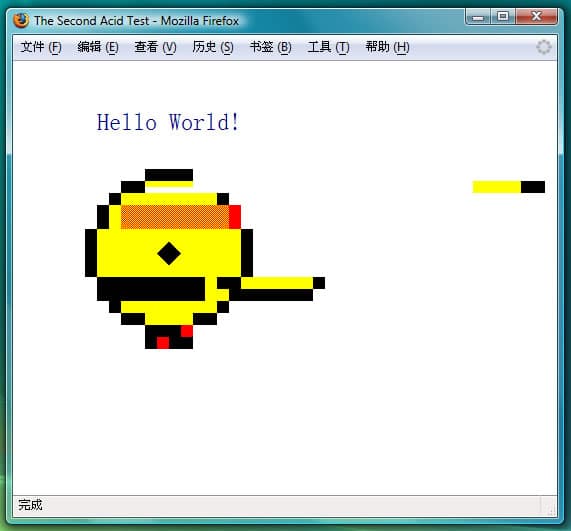The height and width of the screenshot is (531, 571).
Task: Open the 编辑 (E) menu
Action: coord(98,47)
